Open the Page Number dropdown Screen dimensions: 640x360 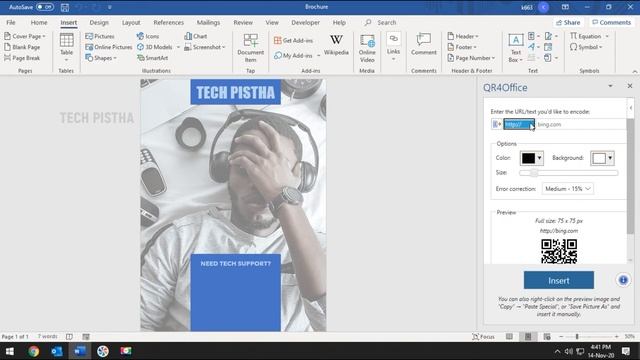[x=471, y=58]
